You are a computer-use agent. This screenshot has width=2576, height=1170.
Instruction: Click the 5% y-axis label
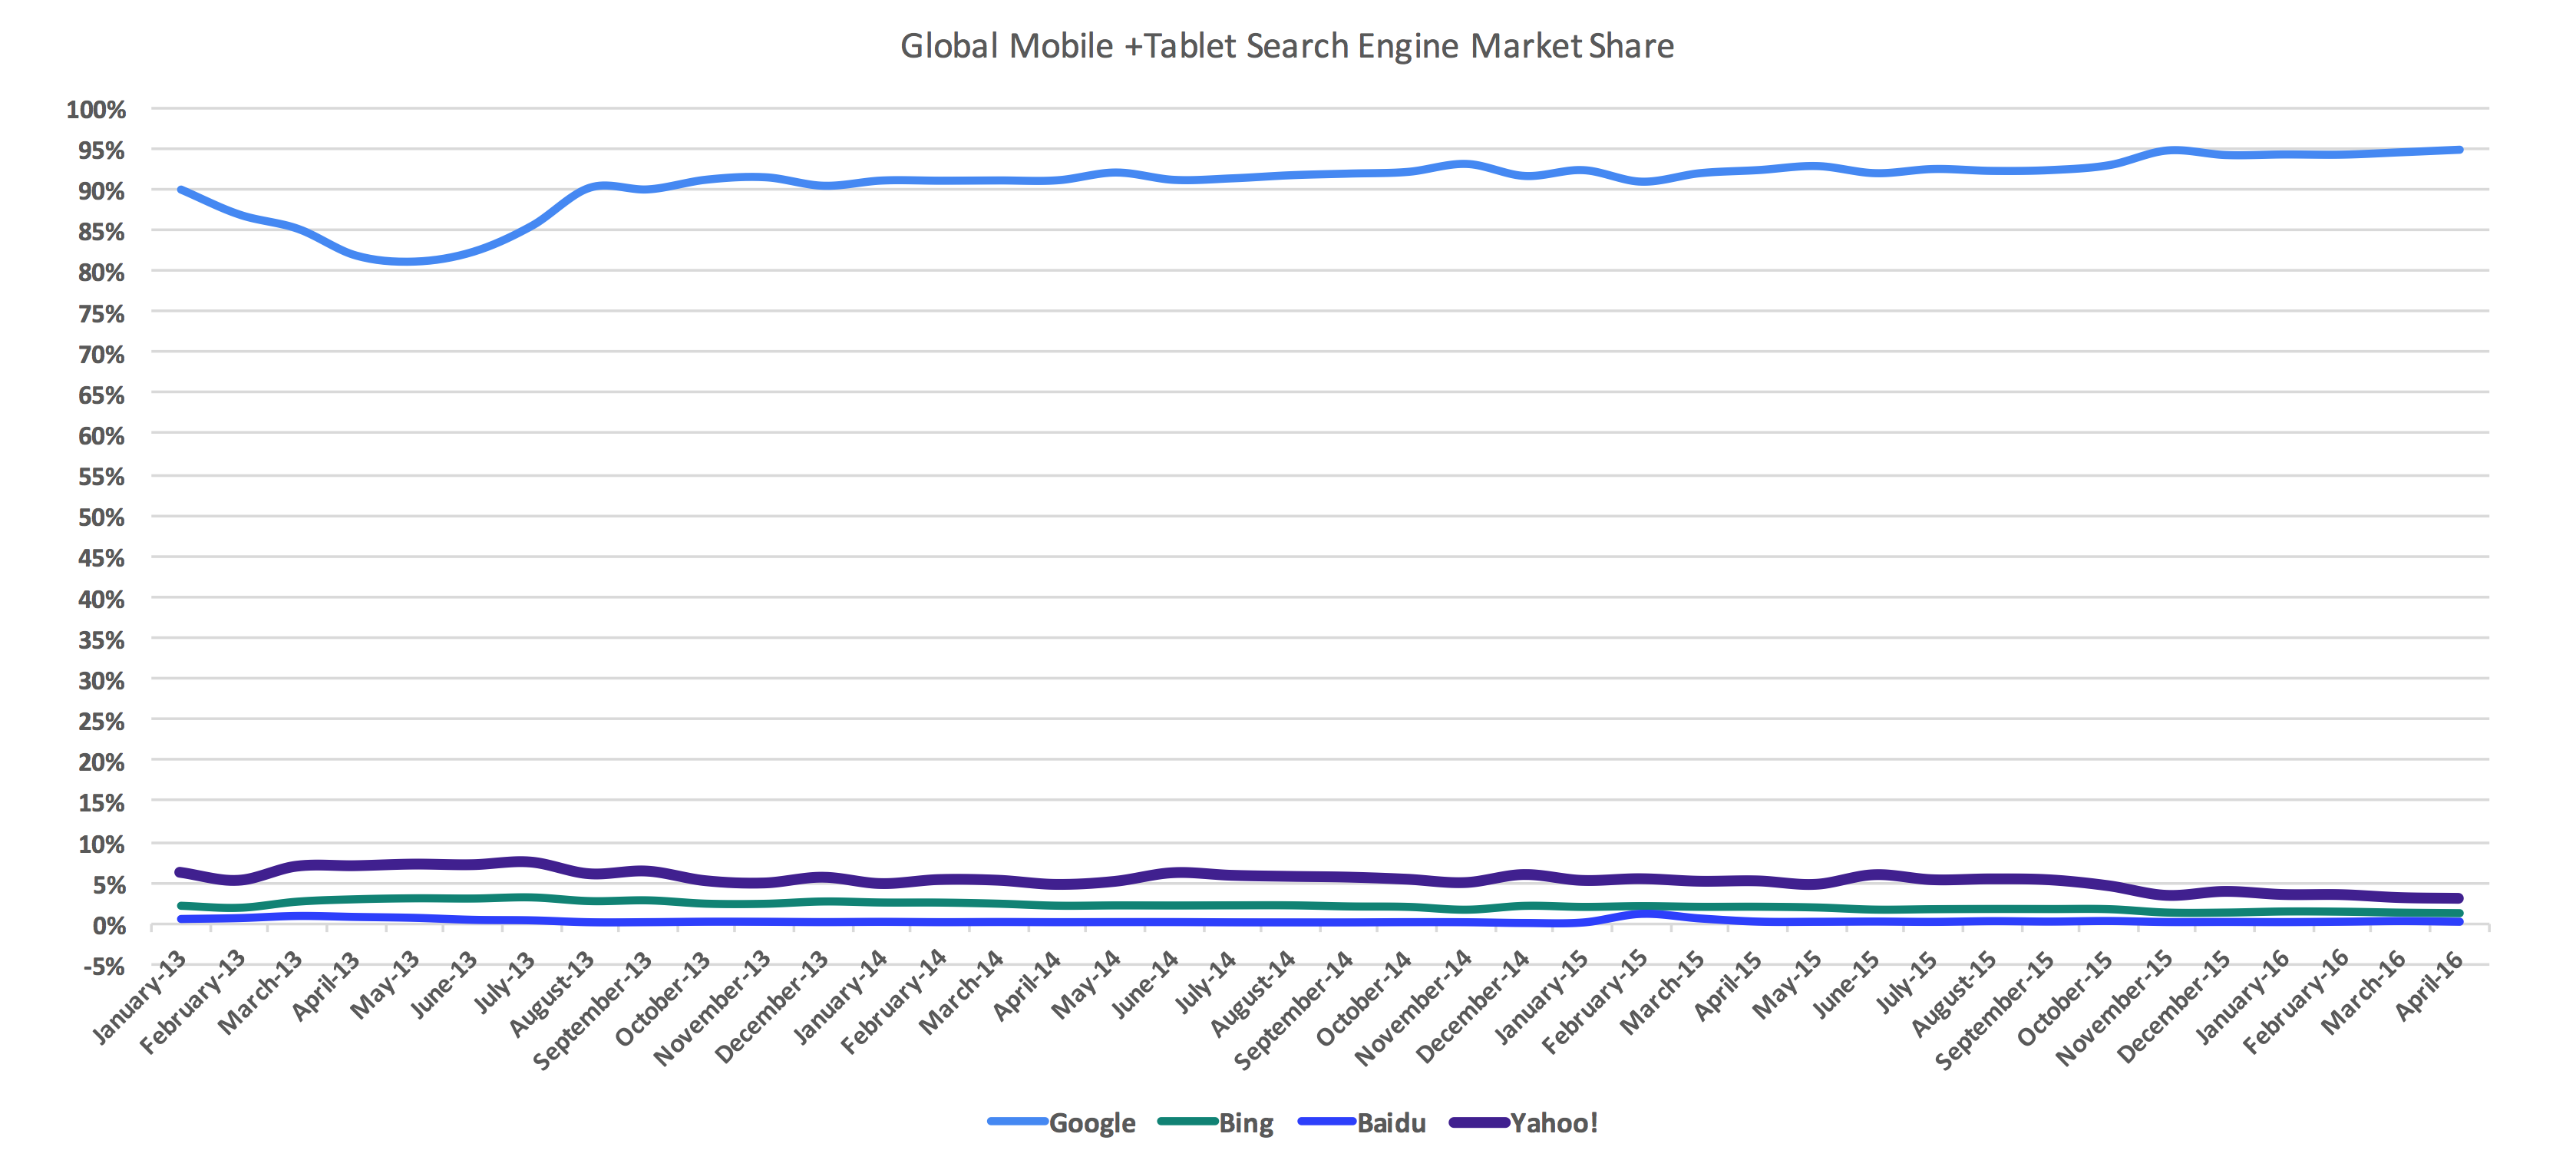click(109, 885)
